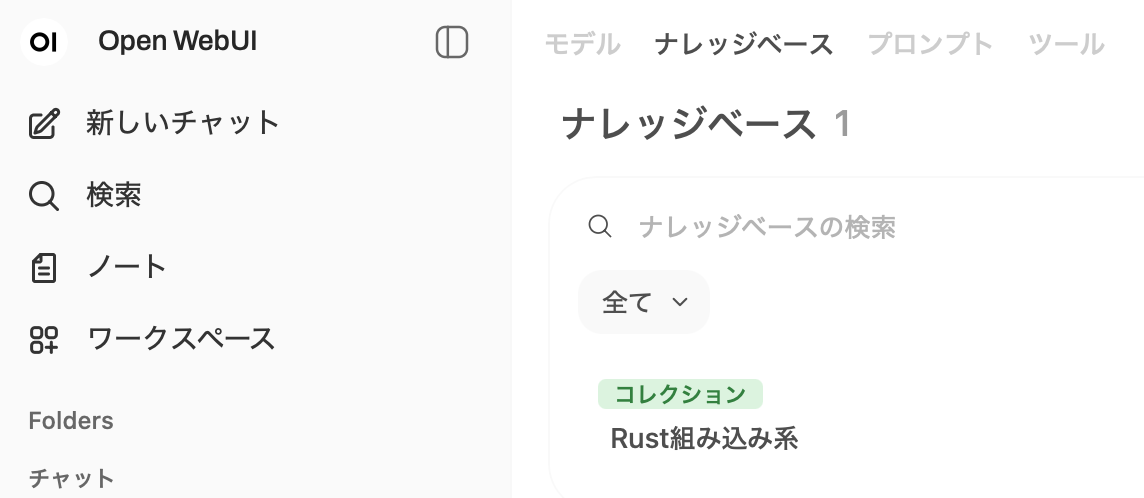Open 新しいチャット from the sidebar
This screenshot has width=1144, height=498.
183,124
